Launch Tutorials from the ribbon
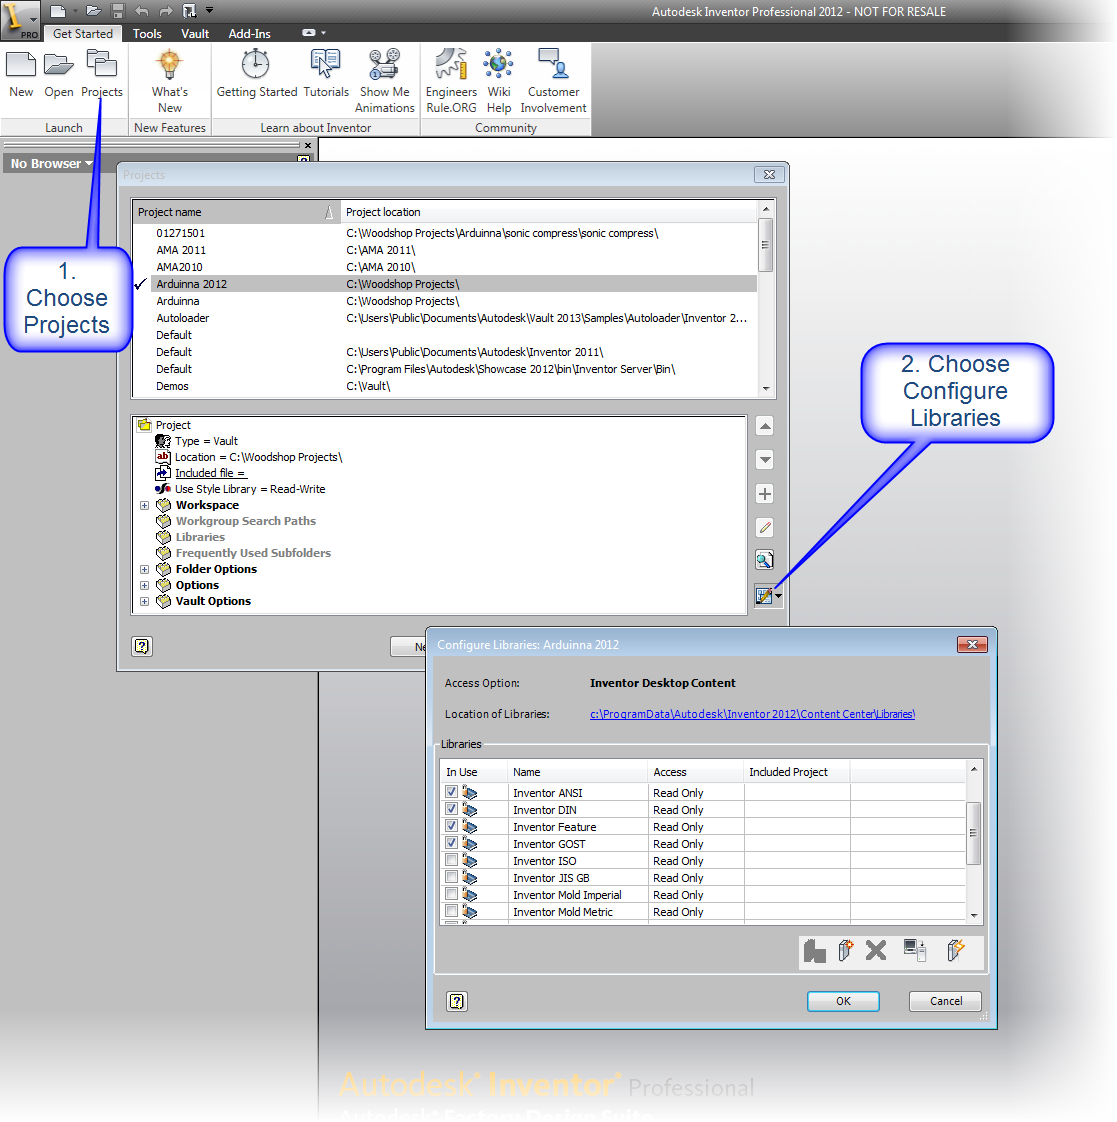 (x=326, y=64)
